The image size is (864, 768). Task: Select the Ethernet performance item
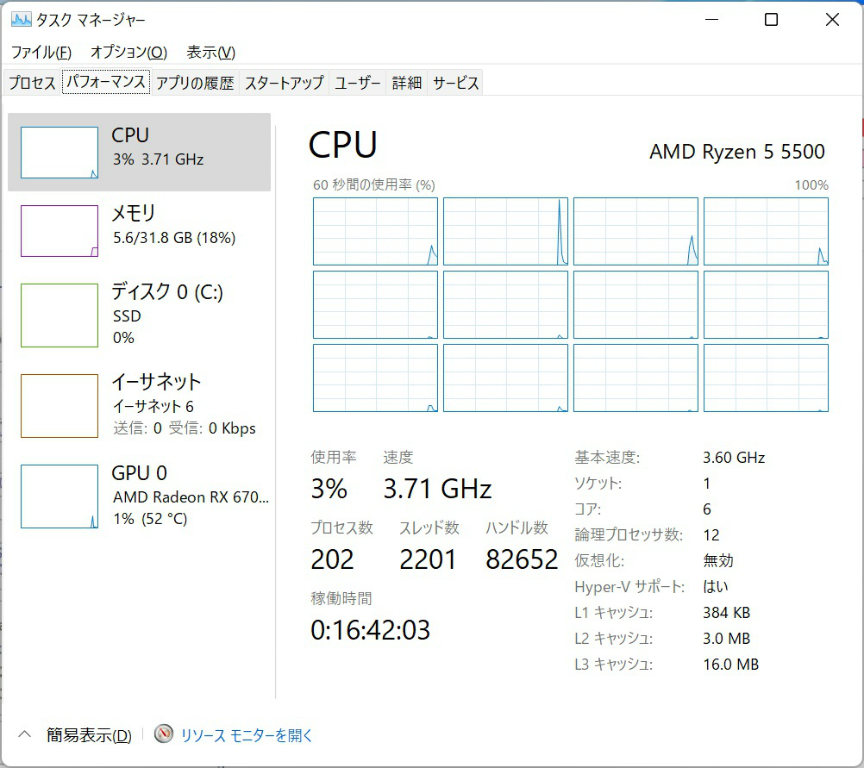click(140, 404)
